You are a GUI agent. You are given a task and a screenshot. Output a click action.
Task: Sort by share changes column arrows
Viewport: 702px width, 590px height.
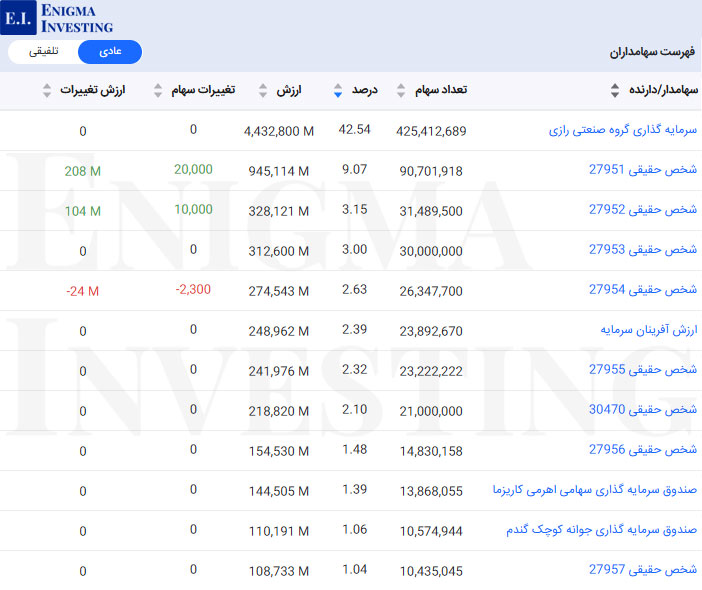158,91
